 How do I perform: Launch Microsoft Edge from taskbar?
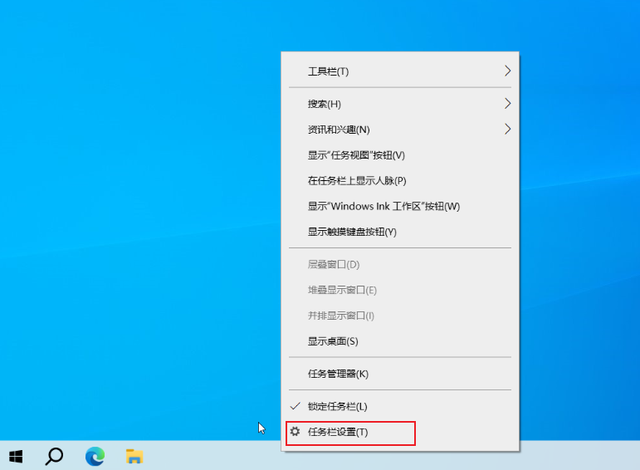pyautogui.click(x=95, y=456)
